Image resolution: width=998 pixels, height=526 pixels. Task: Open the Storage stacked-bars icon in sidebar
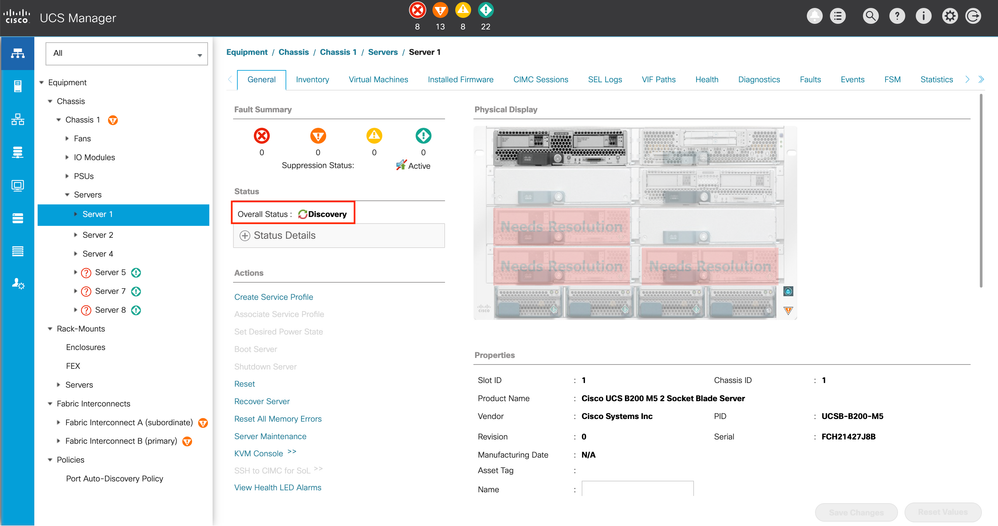[17, 218]
